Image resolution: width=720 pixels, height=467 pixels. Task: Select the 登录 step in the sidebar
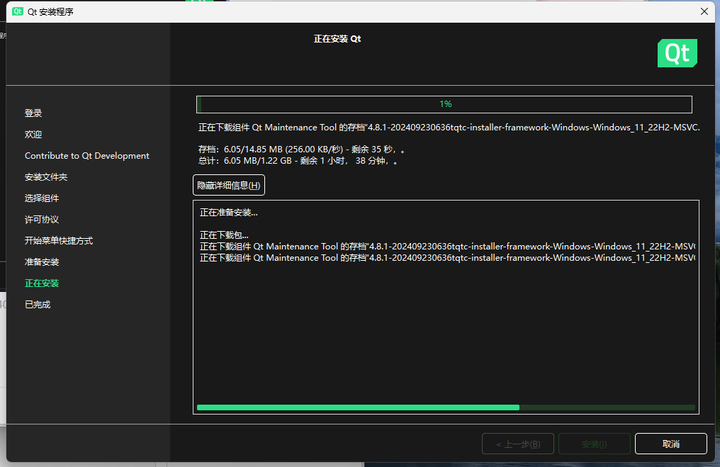pyautogui.click(x=34, y=113)
